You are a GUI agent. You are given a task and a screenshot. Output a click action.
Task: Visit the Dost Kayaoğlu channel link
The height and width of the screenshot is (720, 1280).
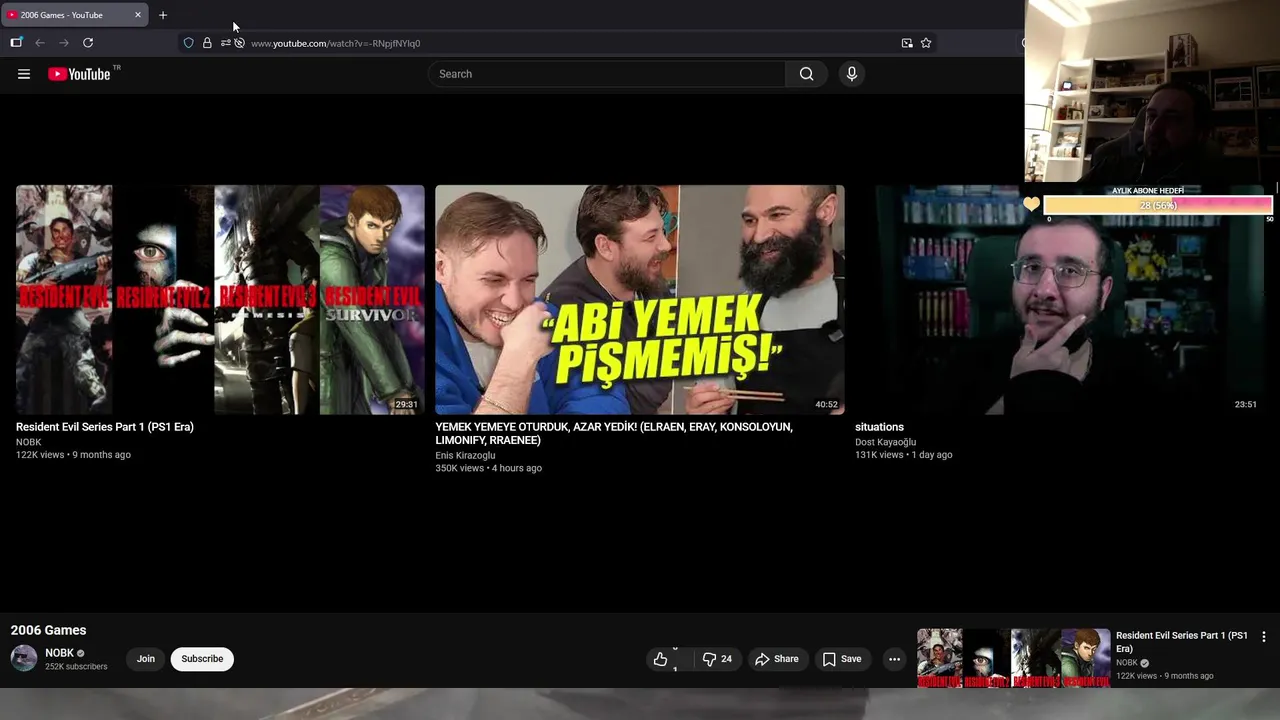pos(885,442)
